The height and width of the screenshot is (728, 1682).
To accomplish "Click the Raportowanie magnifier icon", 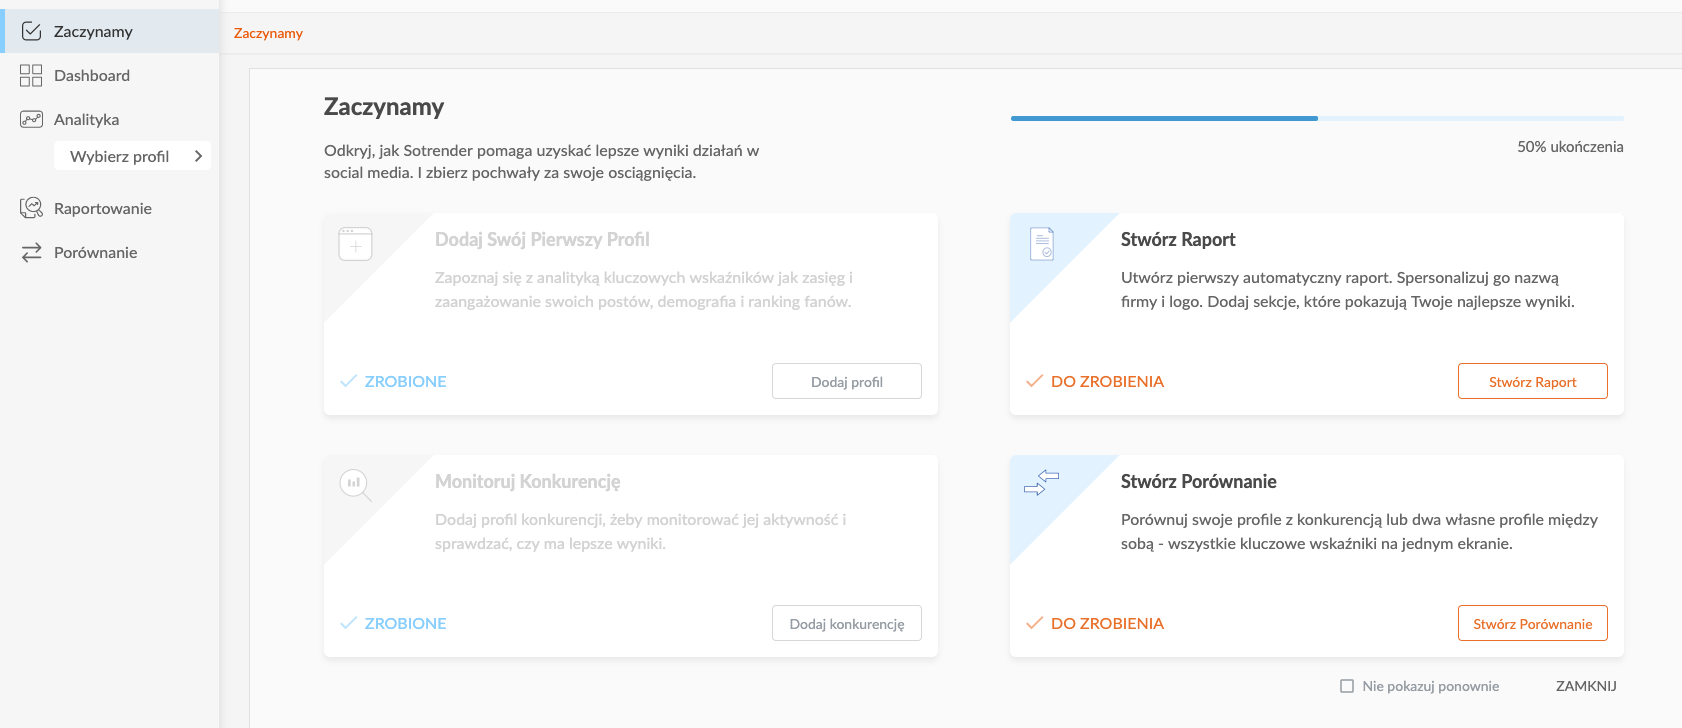I will 31,208.
